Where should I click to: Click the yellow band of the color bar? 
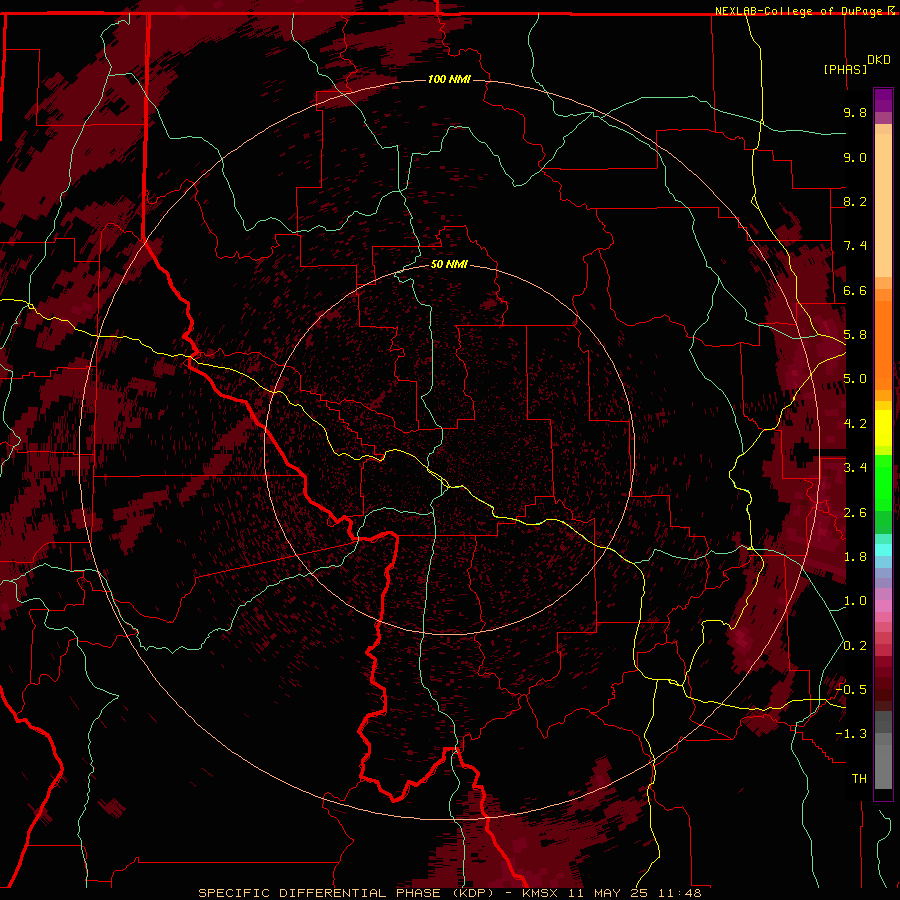pyautogui.click(x=883, y=428)
